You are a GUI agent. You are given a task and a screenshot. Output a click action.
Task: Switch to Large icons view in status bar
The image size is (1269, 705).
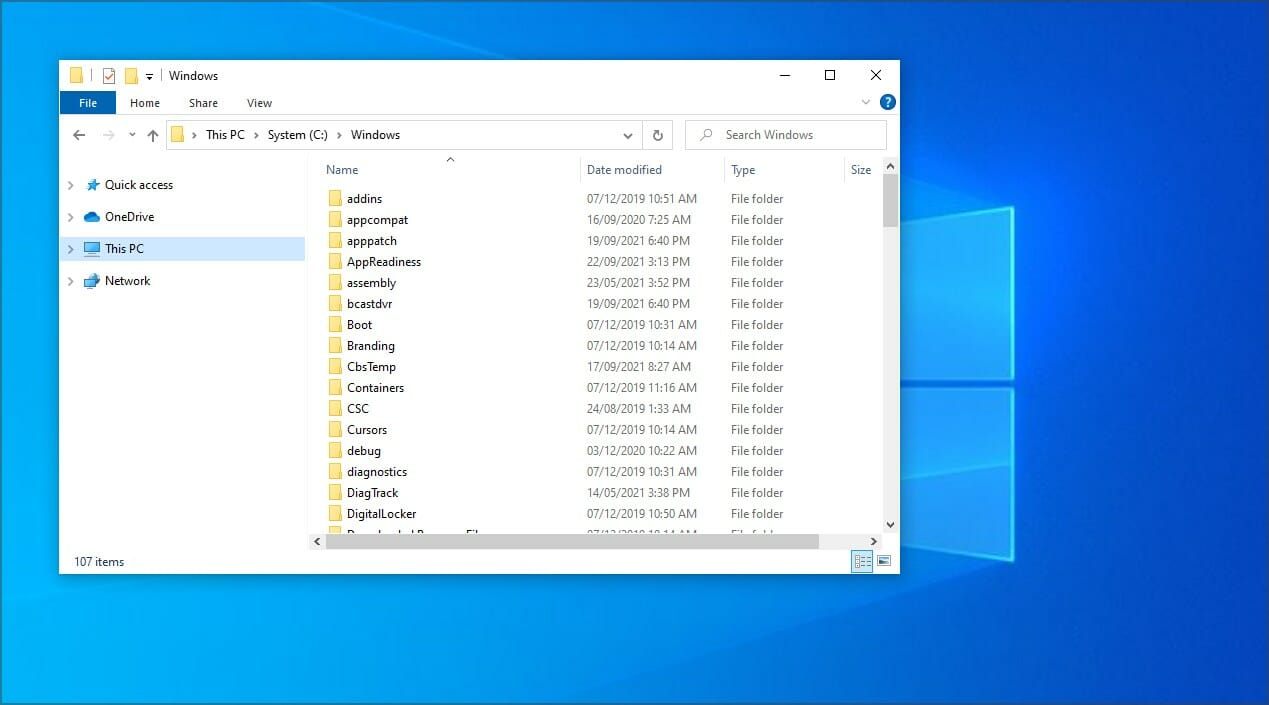point(884,562)
